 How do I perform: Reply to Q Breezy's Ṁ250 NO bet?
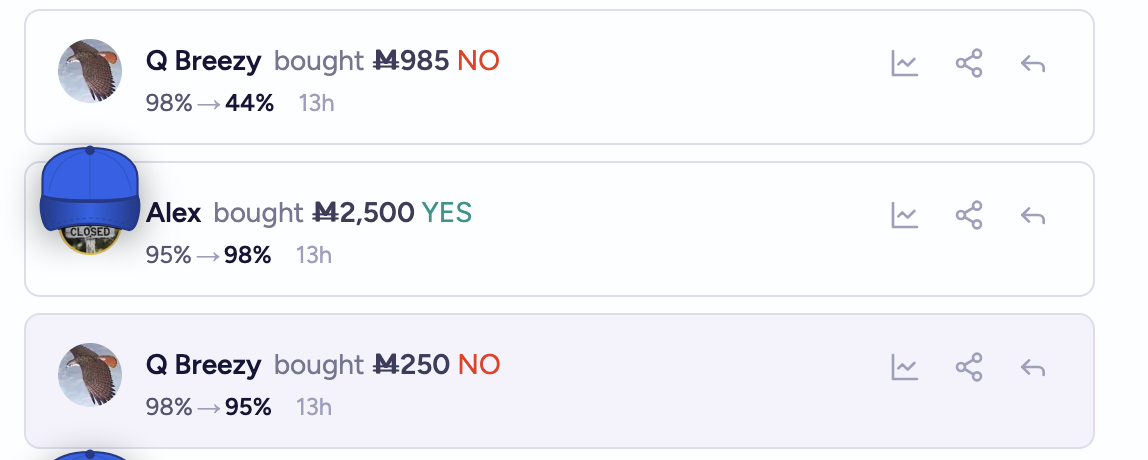1032,368
